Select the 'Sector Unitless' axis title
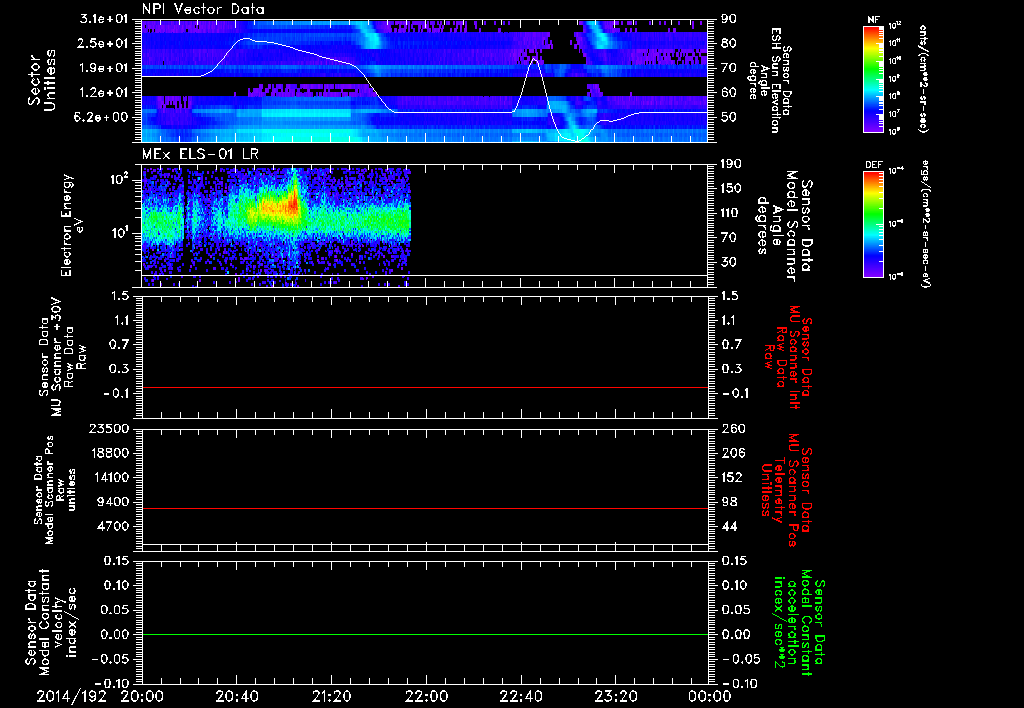The image size is (1024, 708). click(42, 80)
